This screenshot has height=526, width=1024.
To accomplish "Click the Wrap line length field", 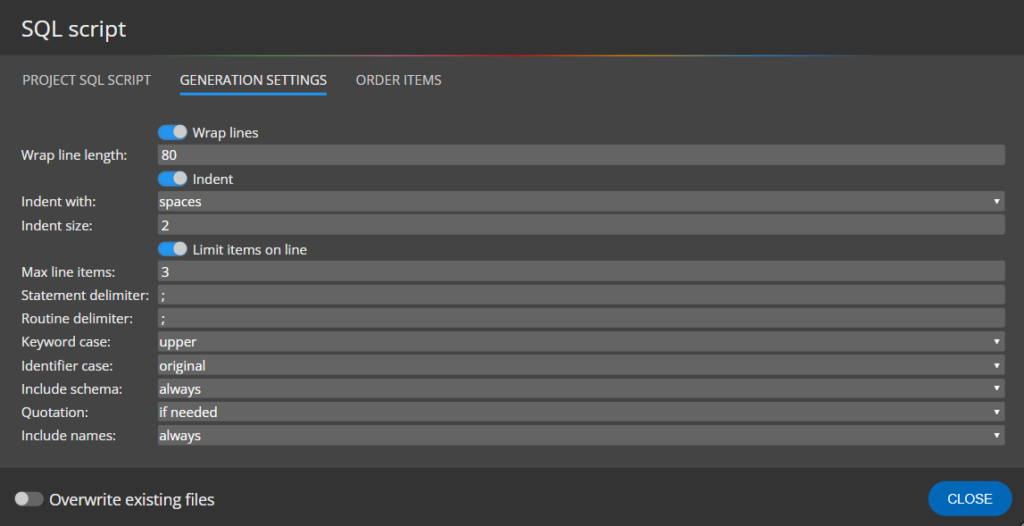I will (580, 155).
